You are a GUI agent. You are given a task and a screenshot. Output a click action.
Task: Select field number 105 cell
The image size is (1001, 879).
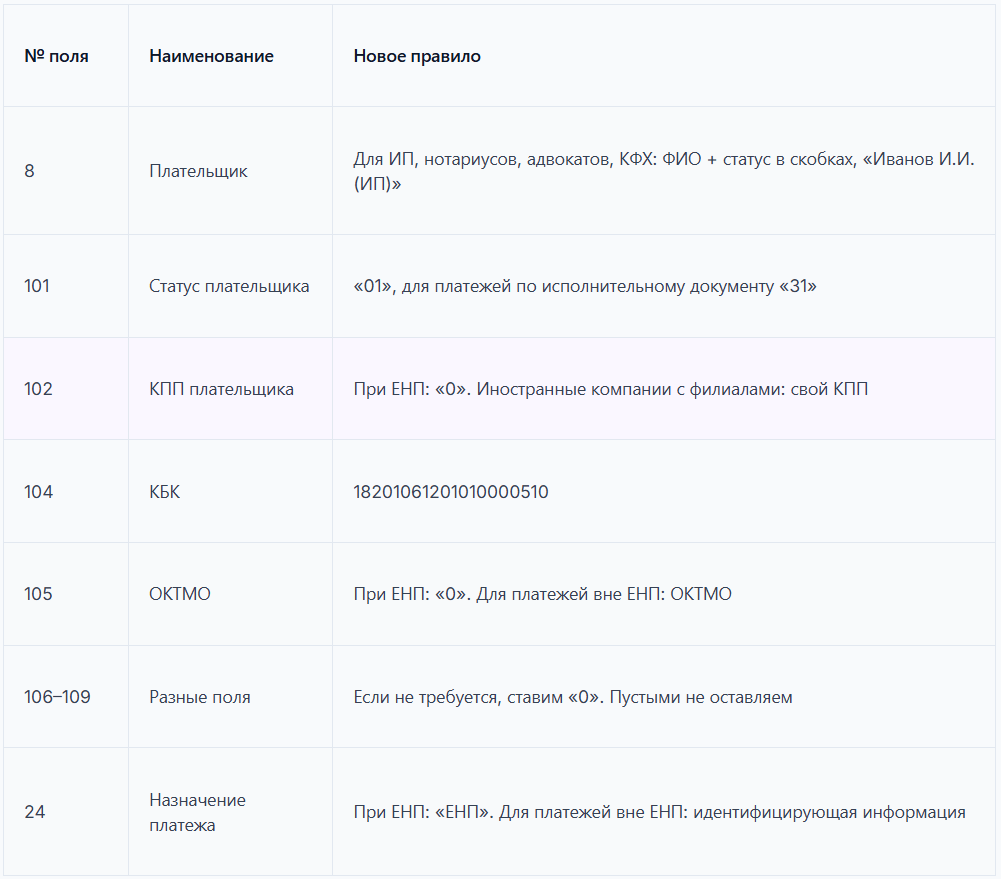(x=38, y=594)
